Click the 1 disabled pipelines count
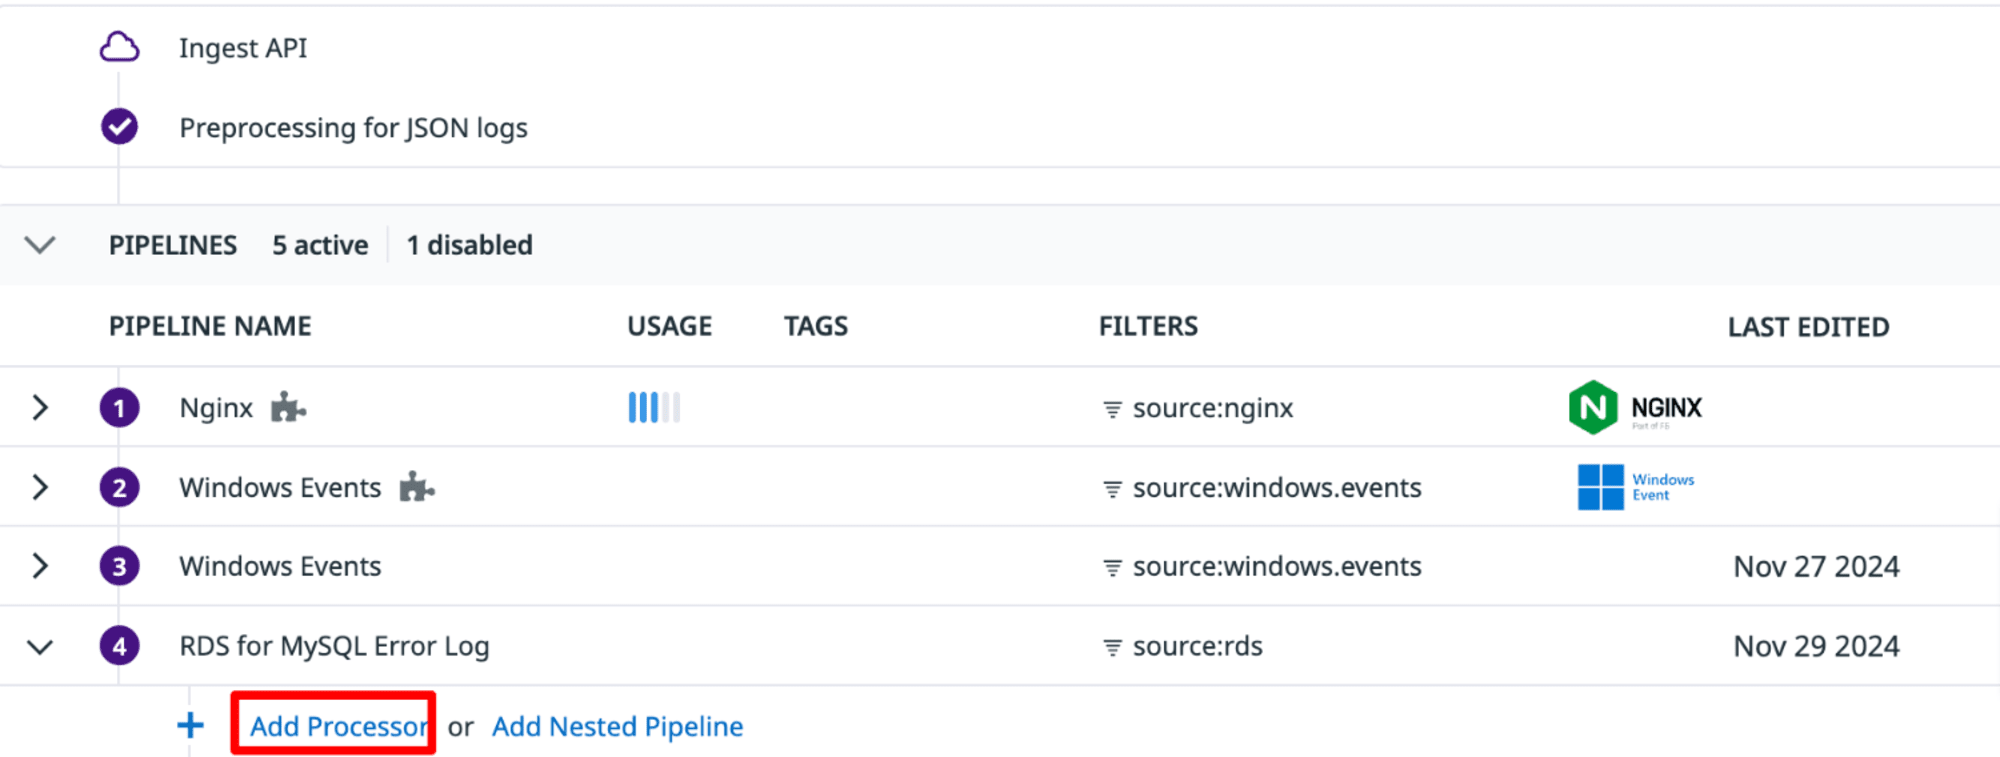The height and width of the screenshot is (757, 2000). (469, 245)
